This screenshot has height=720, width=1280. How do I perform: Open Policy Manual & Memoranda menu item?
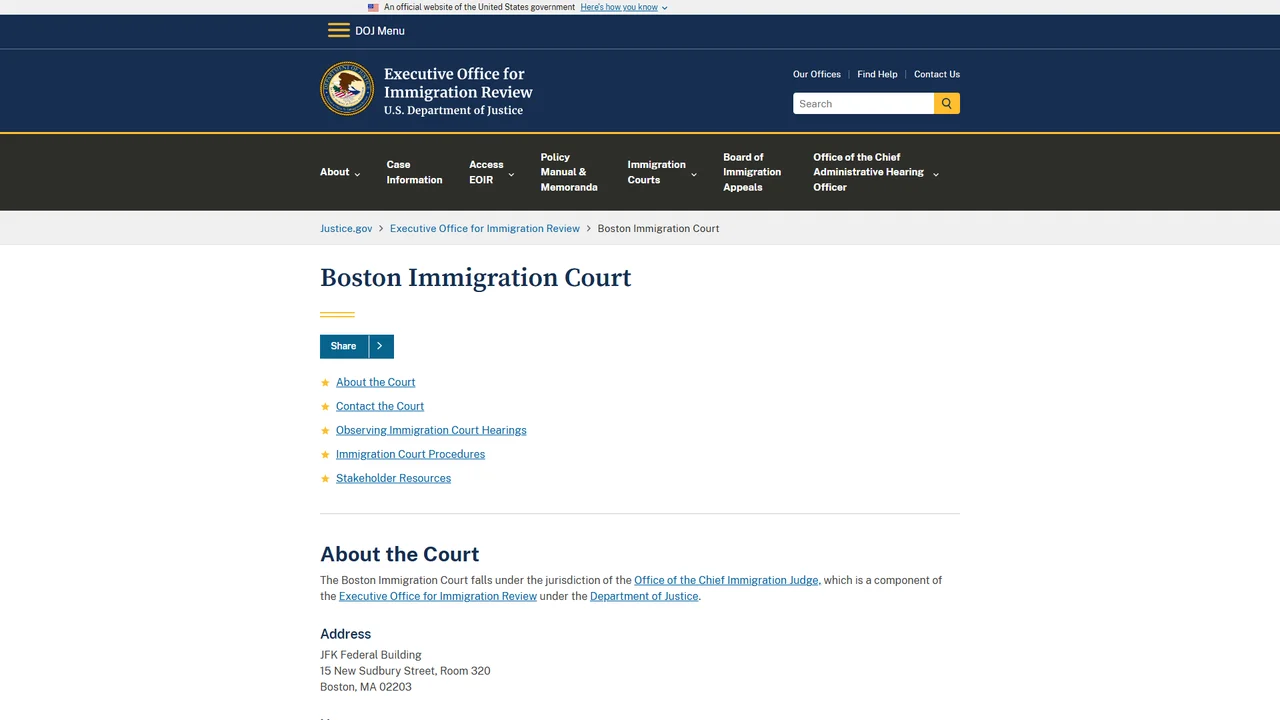(x=569, y=172)
